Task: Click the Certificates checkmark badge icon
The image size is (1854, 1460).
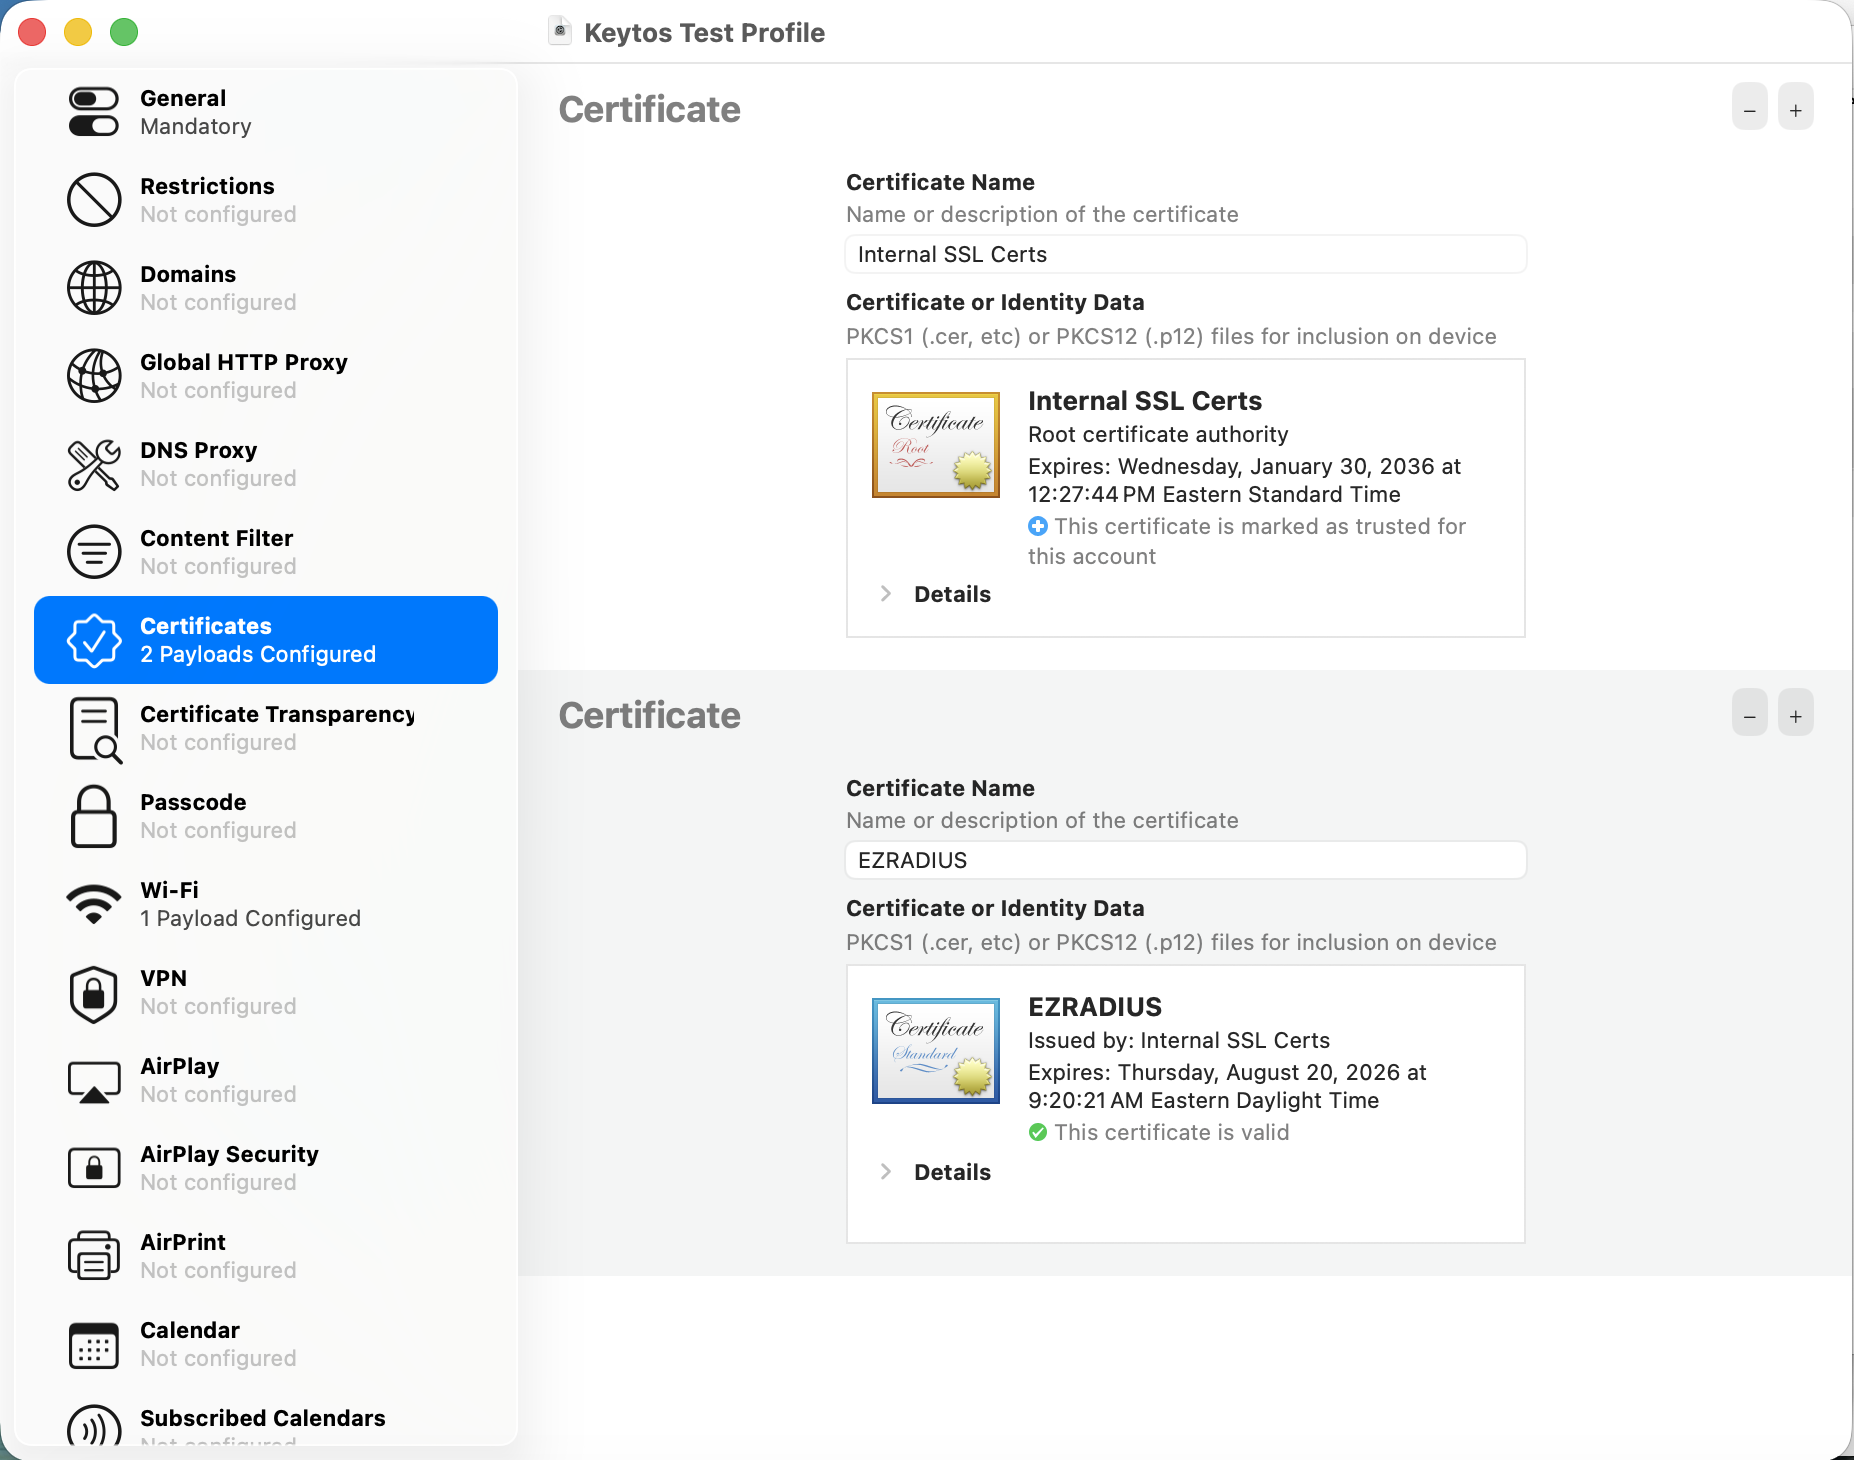Action: [94, 640]
